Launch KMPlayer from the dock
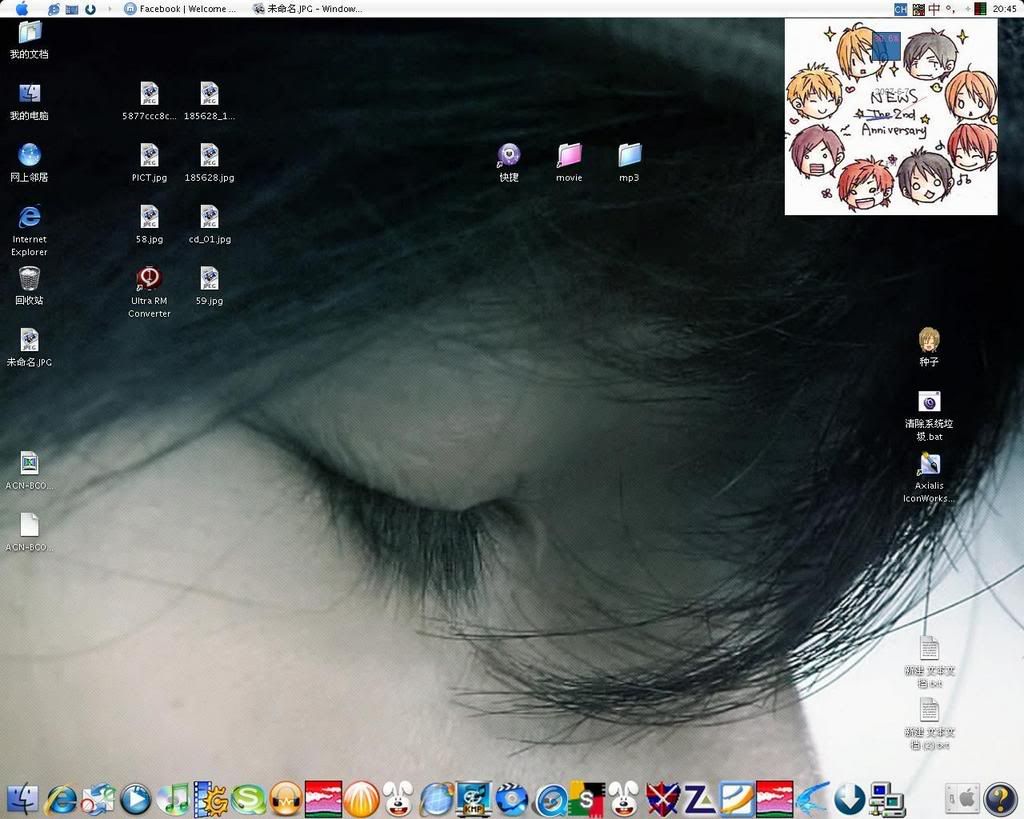This screenshot has height=819, width=1024. click(473, 798)
